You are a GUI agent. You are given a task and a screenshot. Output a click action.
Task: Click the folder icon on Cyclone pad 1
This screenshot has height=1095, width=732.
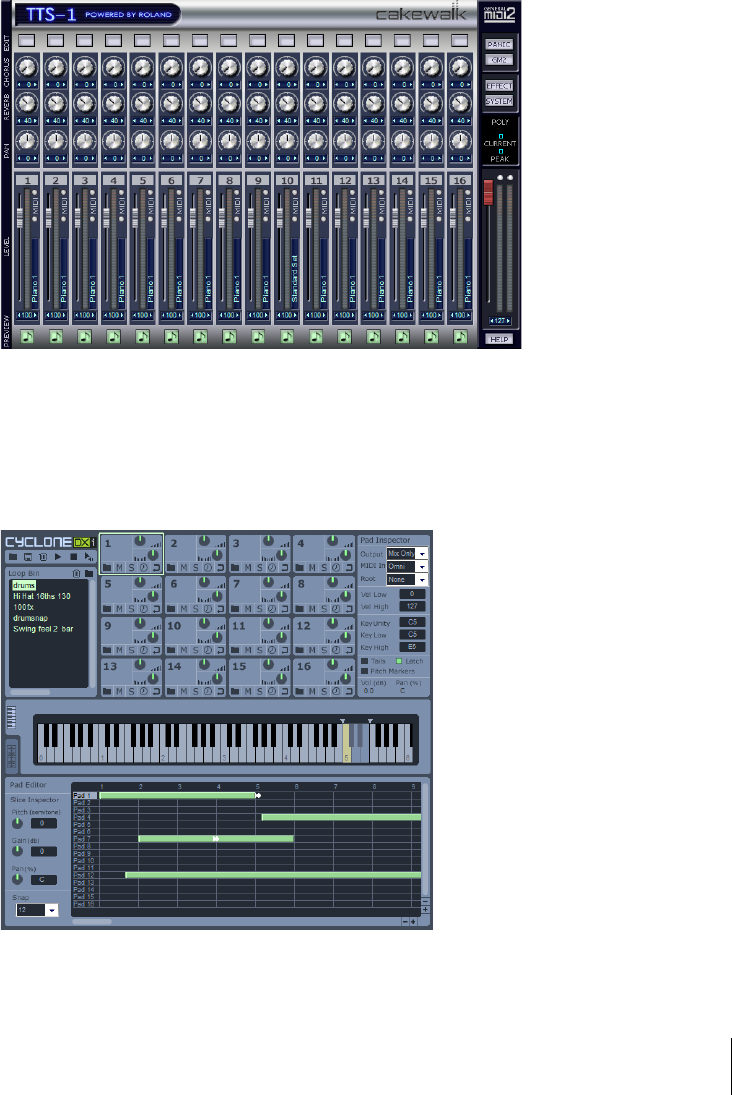click(107, 568)
